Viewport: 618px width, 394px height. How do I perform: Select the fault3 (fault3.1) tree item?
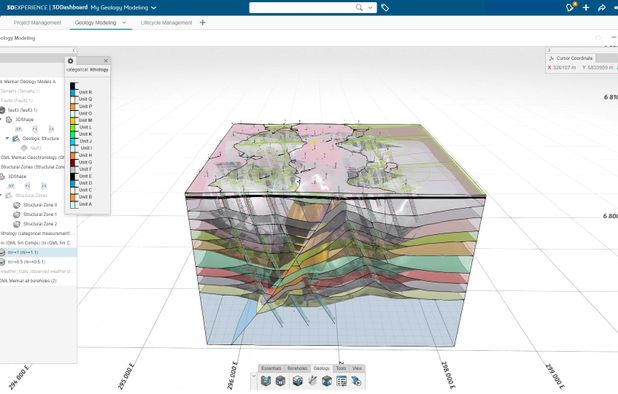(22, 110)
